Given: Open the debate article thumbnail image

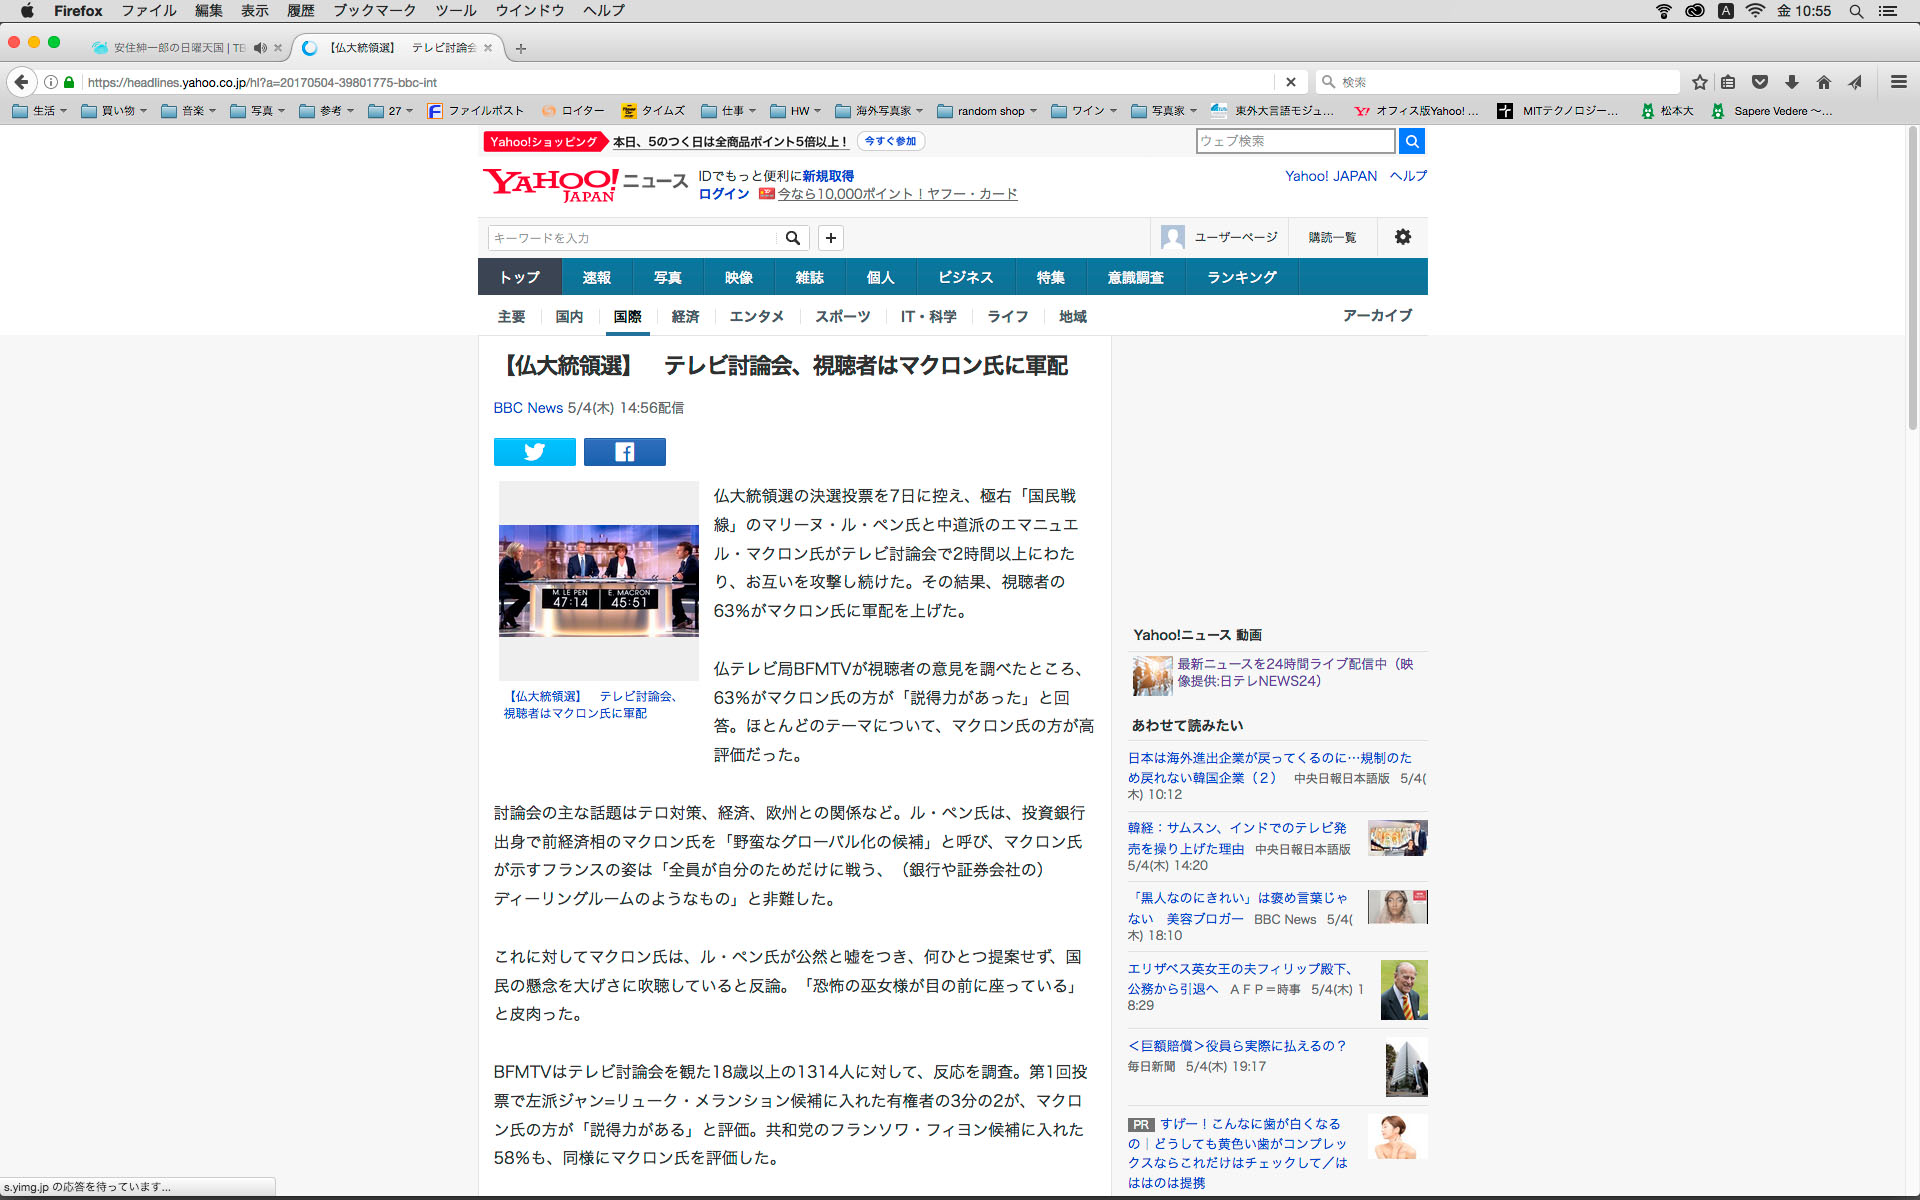Looking at the screenshot, I should click(x=598, y=580).
